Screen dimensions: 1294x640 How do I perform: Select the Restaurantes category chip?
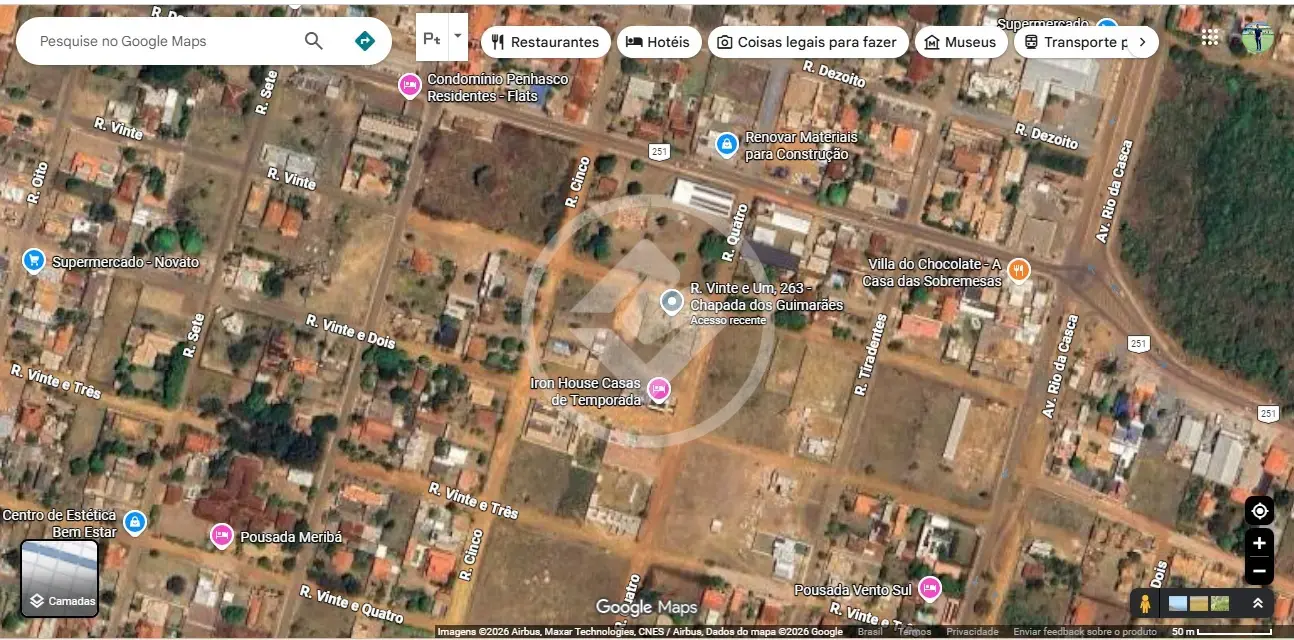coord(545,42)
